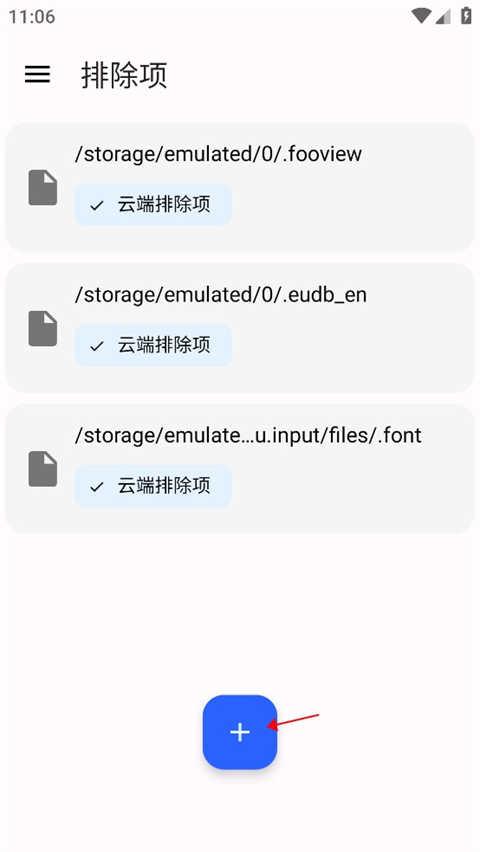Click the 排除项 page title
The height and width of the screenshot is (852, 480).
click(124, 75)
